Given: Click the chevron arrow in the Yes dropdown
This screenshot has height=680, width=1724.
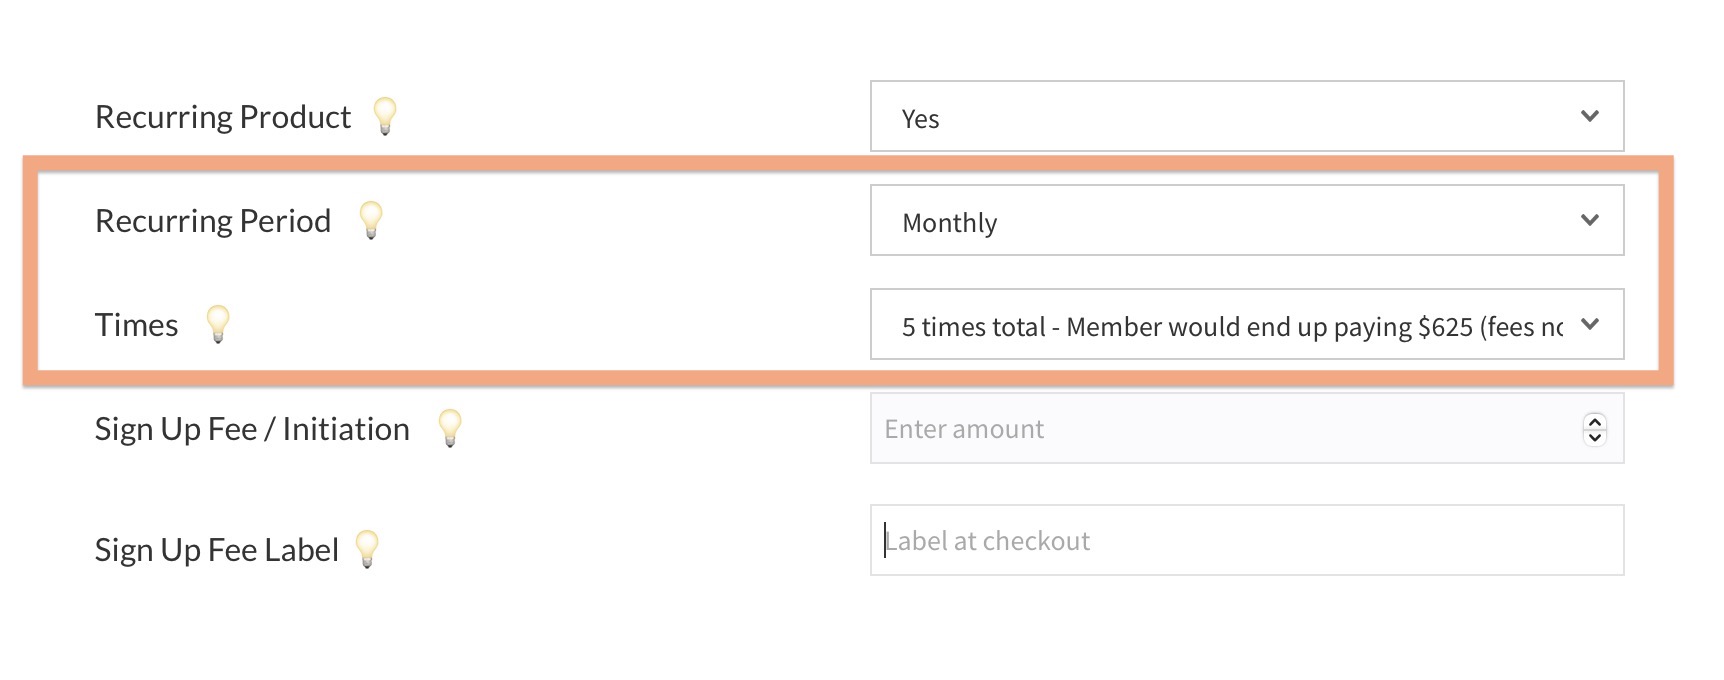Looking at the screenshot, I should (x=1590, y=117).
